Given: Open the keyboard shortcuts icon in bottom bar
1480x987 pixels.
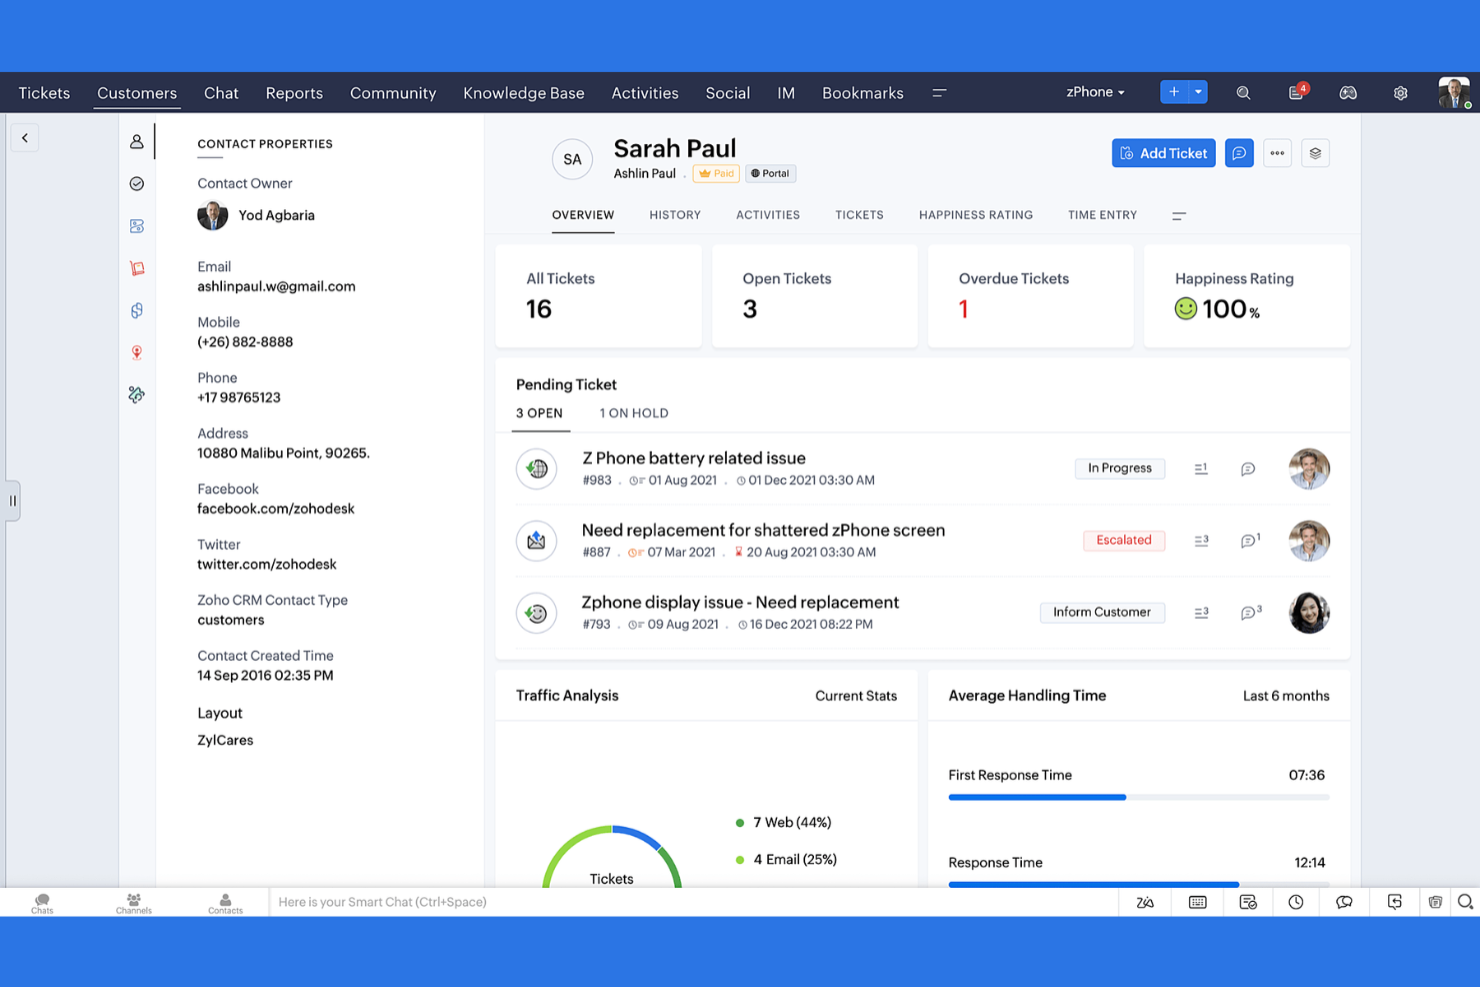Looking at the screenshot, I should click(x=1197, y=902).
